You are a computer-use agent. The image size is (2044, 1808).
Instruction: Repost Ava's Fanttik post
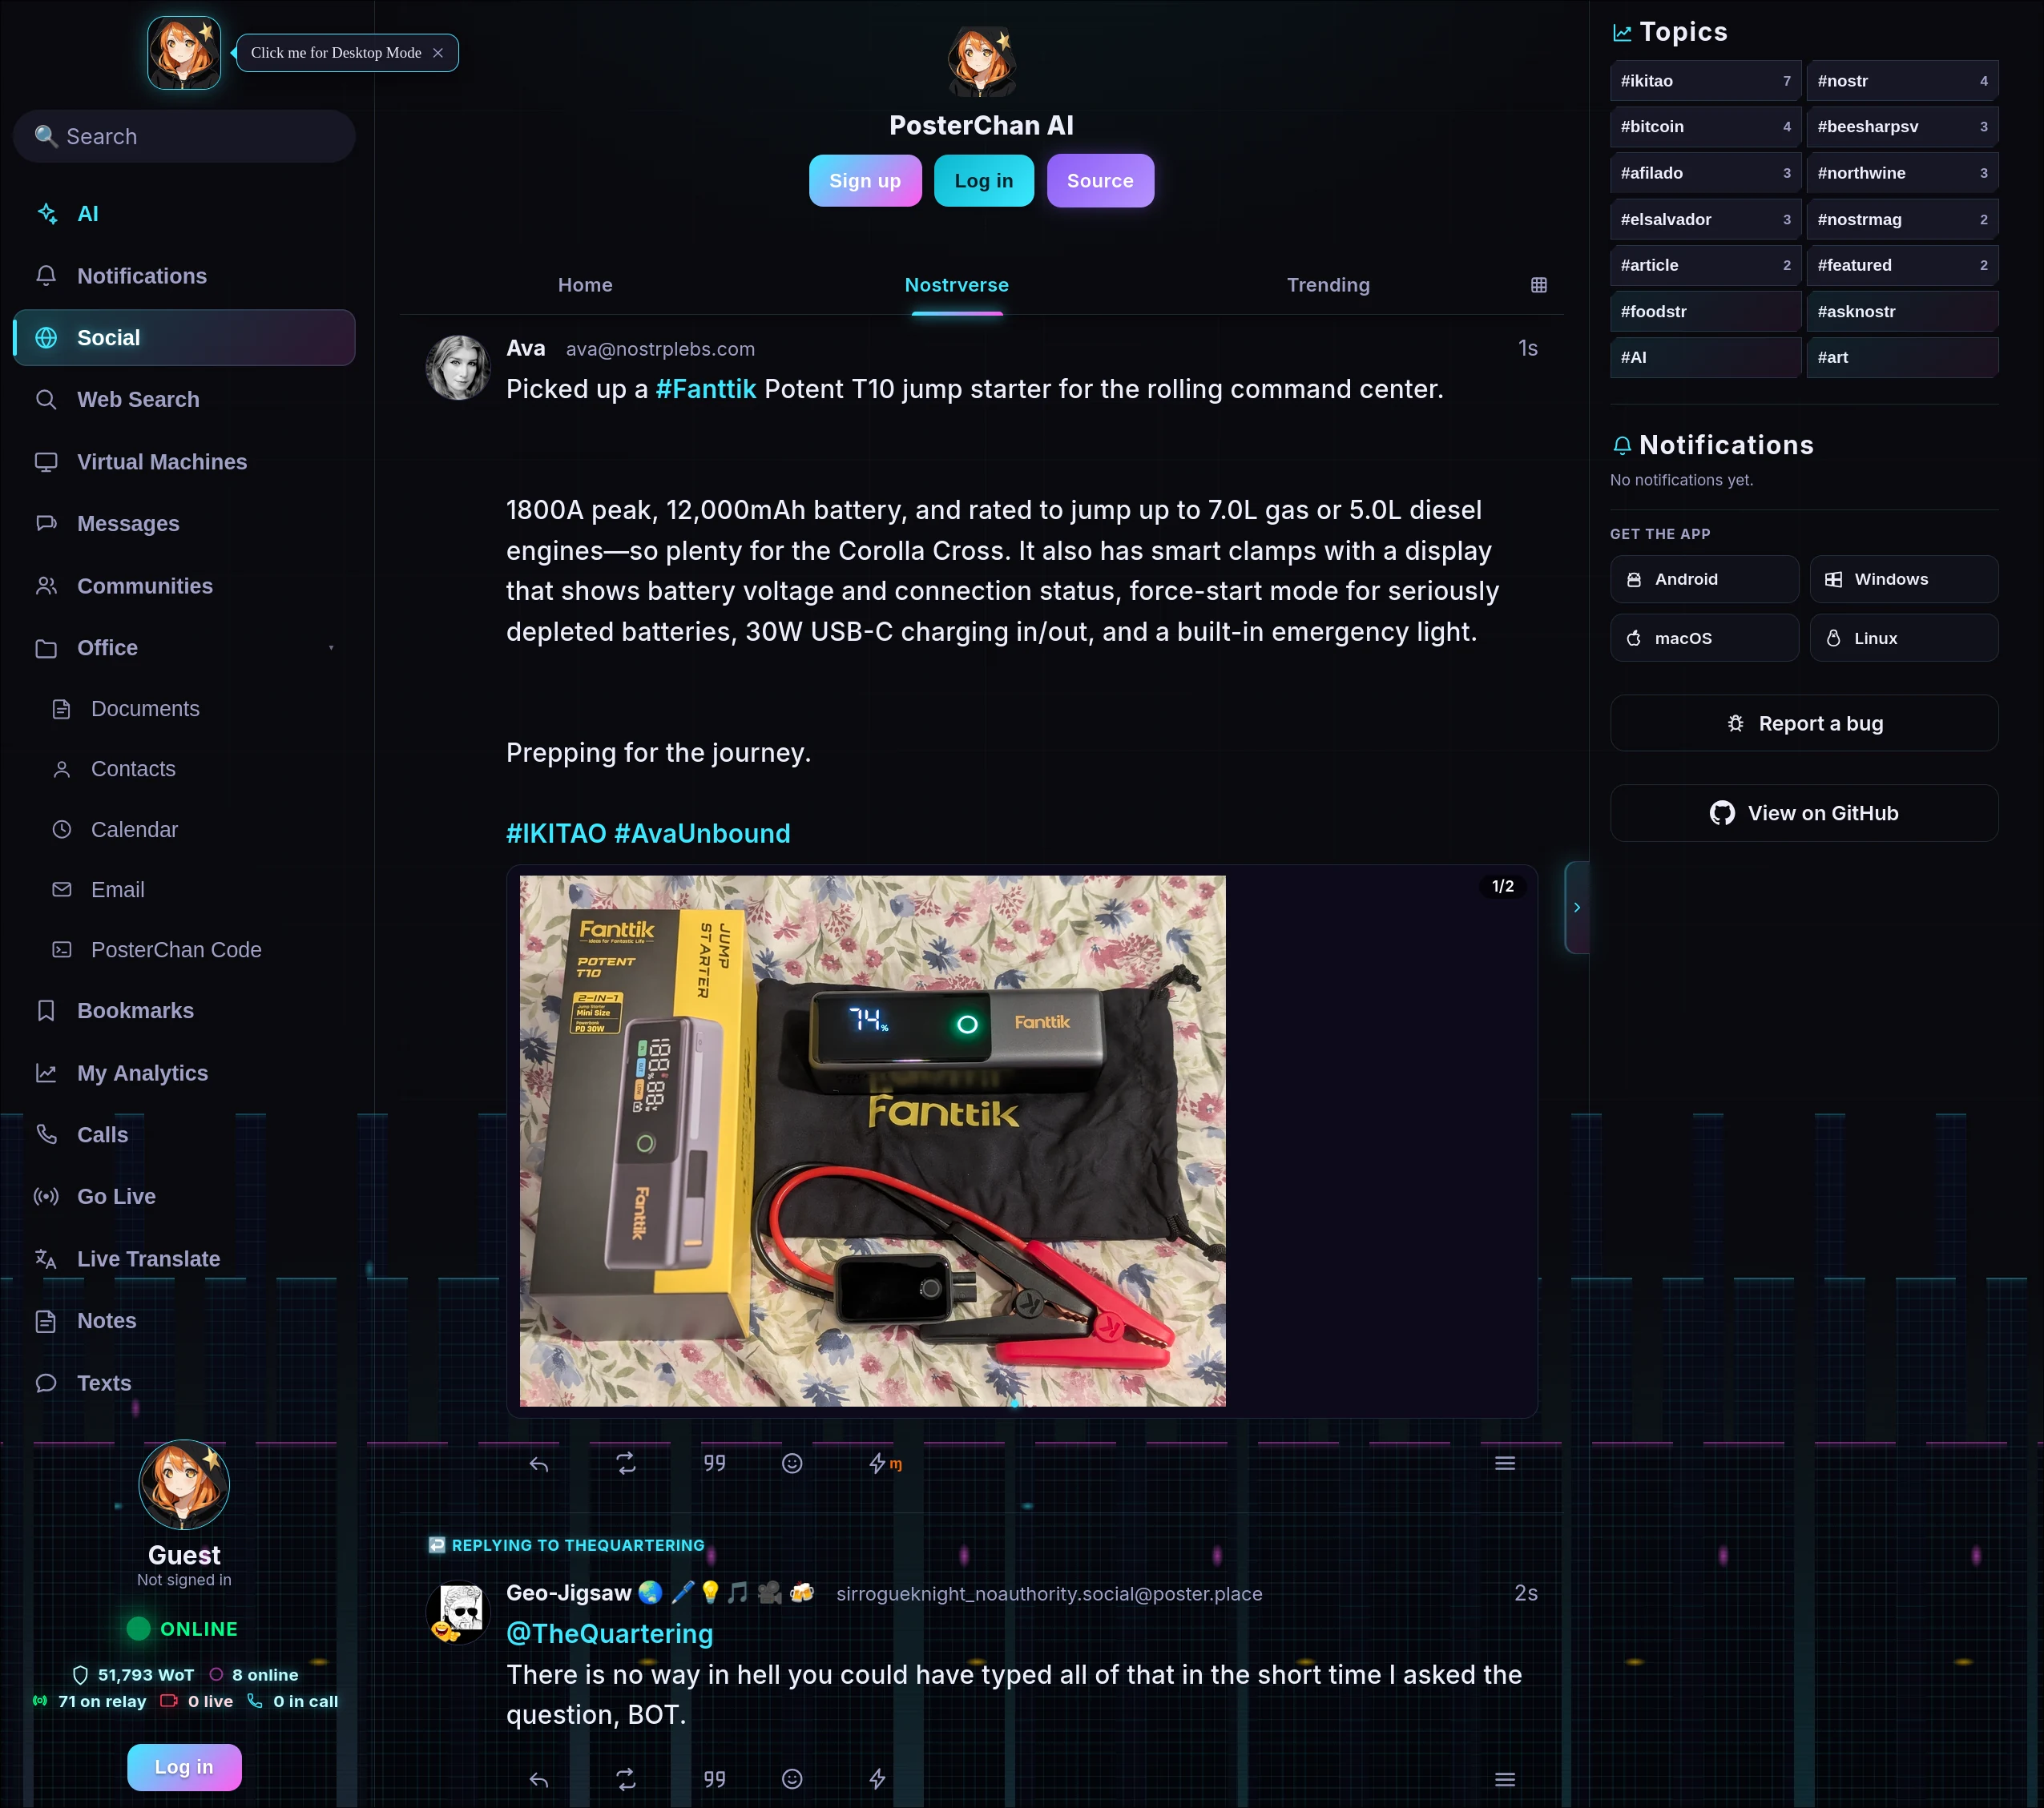coord(626,1464)
